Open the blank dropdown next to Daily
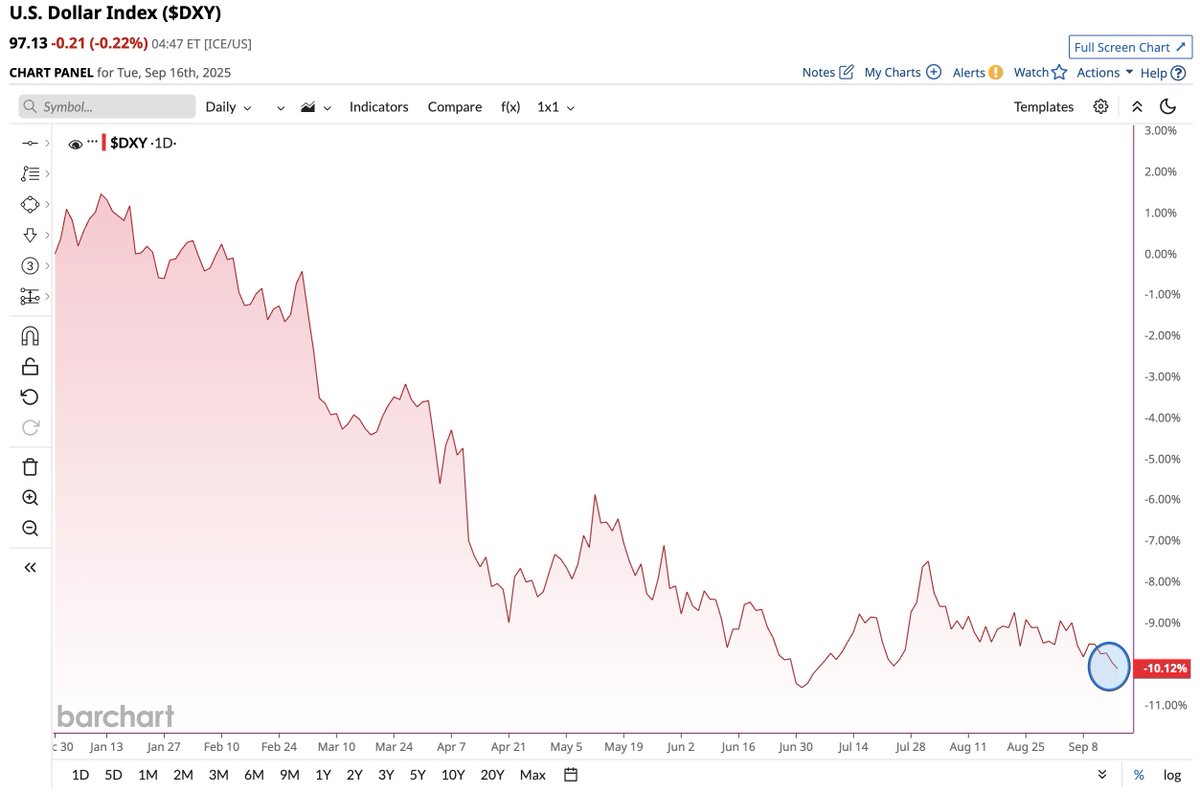 pyautogui.click(x=281, y=107)
